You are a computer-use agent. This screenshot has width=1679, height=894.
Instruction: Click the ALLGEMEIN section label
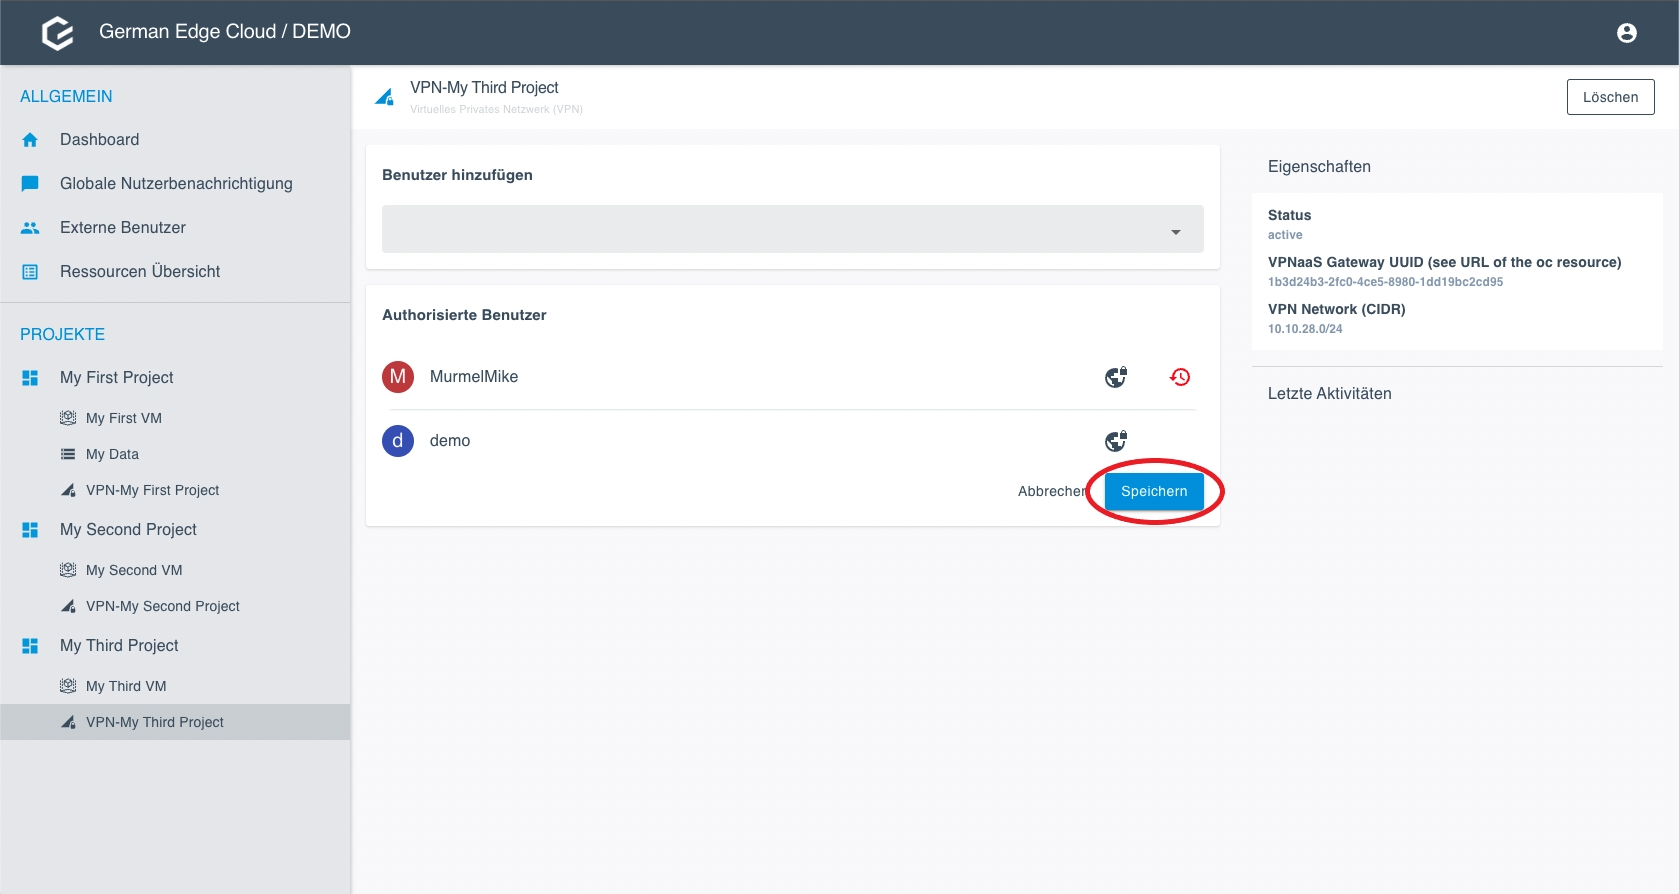66,97
